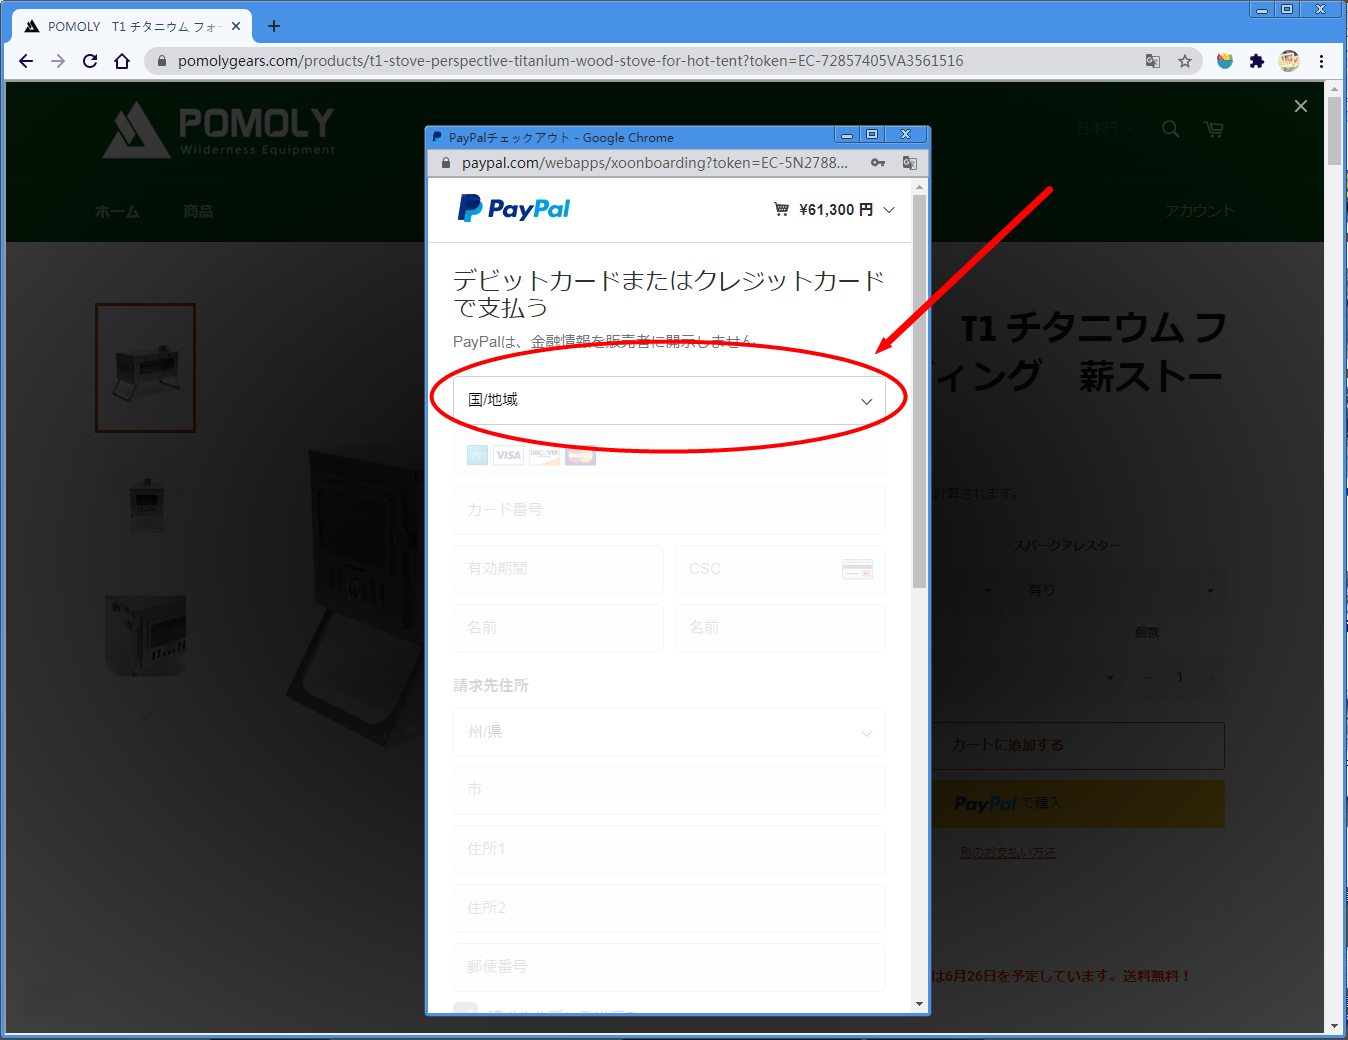The width and height of the screenshot is (1348, 1040).
Task: Click translate icon in PayPal popup address bar
Action: [x=909, y=163]
